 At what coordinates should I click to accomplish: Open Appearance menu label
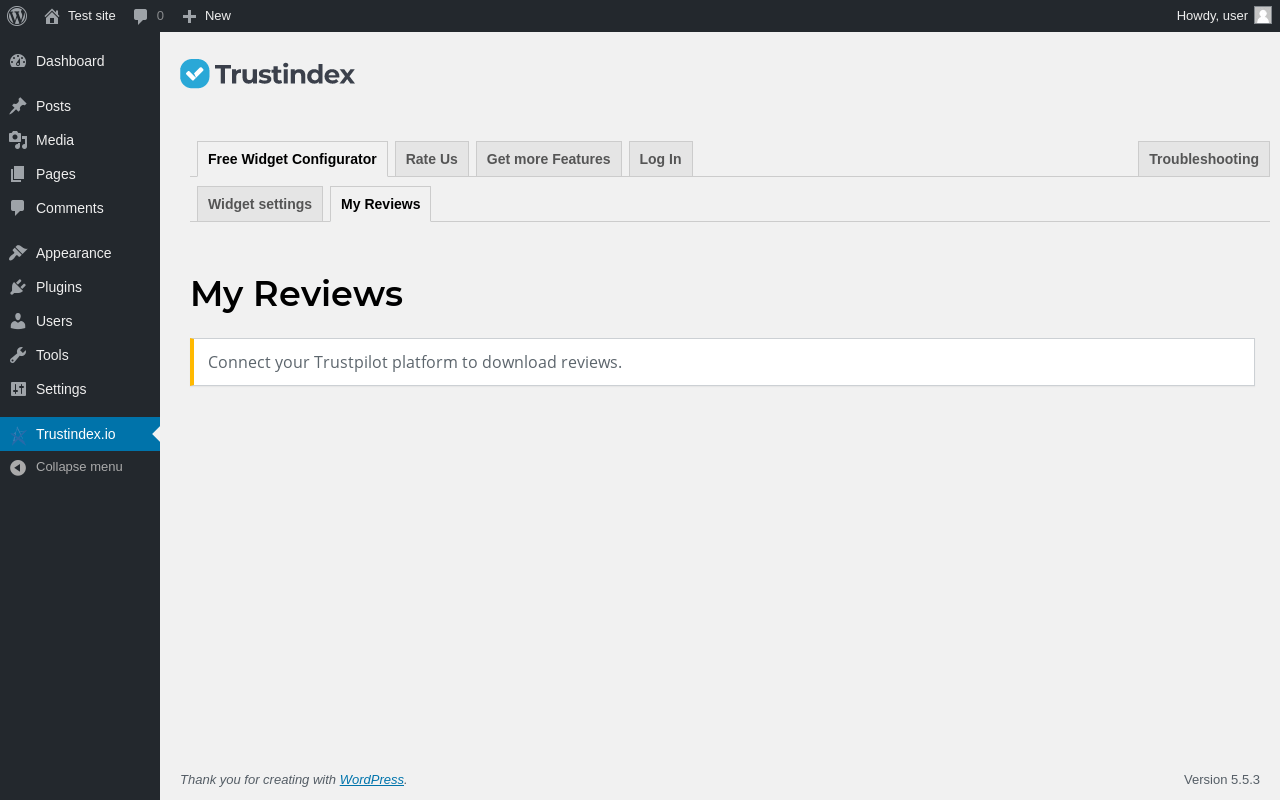click(x=74, y=253)
